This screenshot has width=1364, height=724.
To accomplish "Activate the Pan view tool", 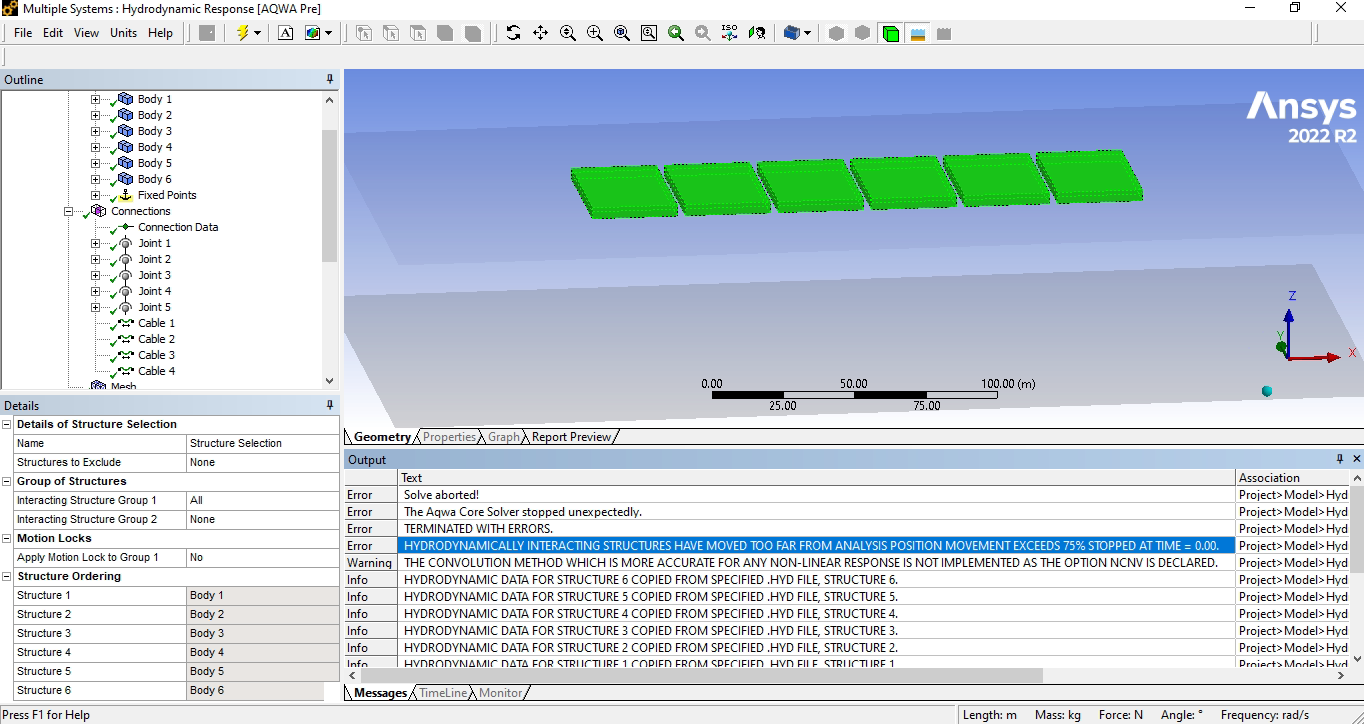I will [540, 33].
